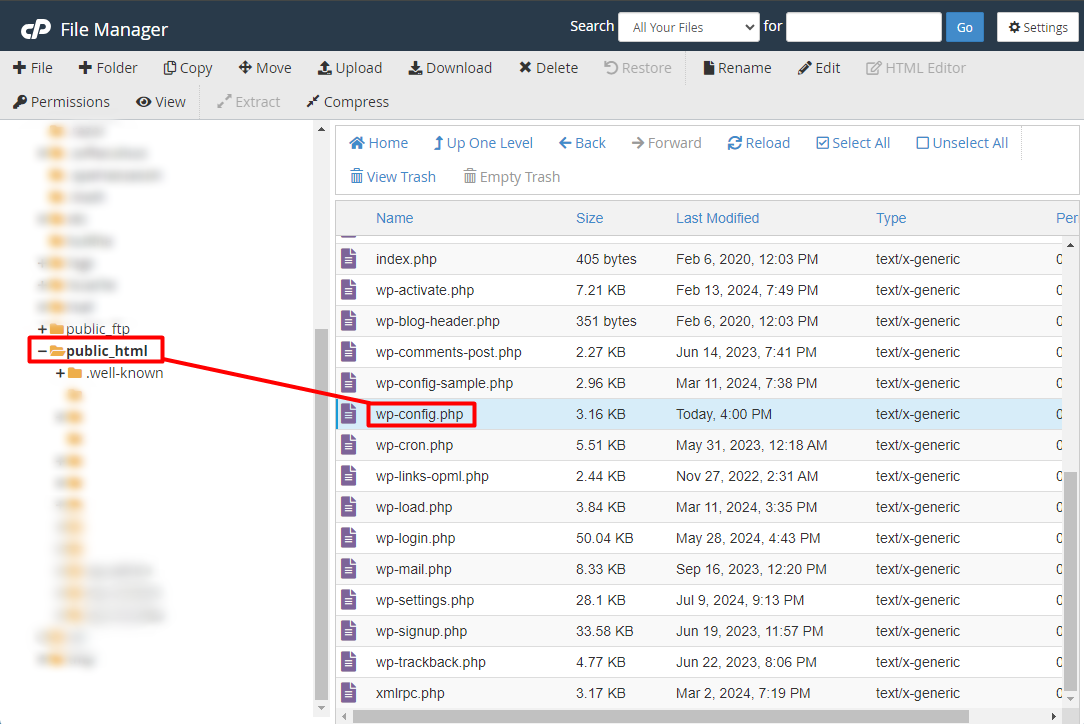Navigate Back in file browser
This screenshot has width=1084, height=724.
pyautogui.click(x=582, y=143)
